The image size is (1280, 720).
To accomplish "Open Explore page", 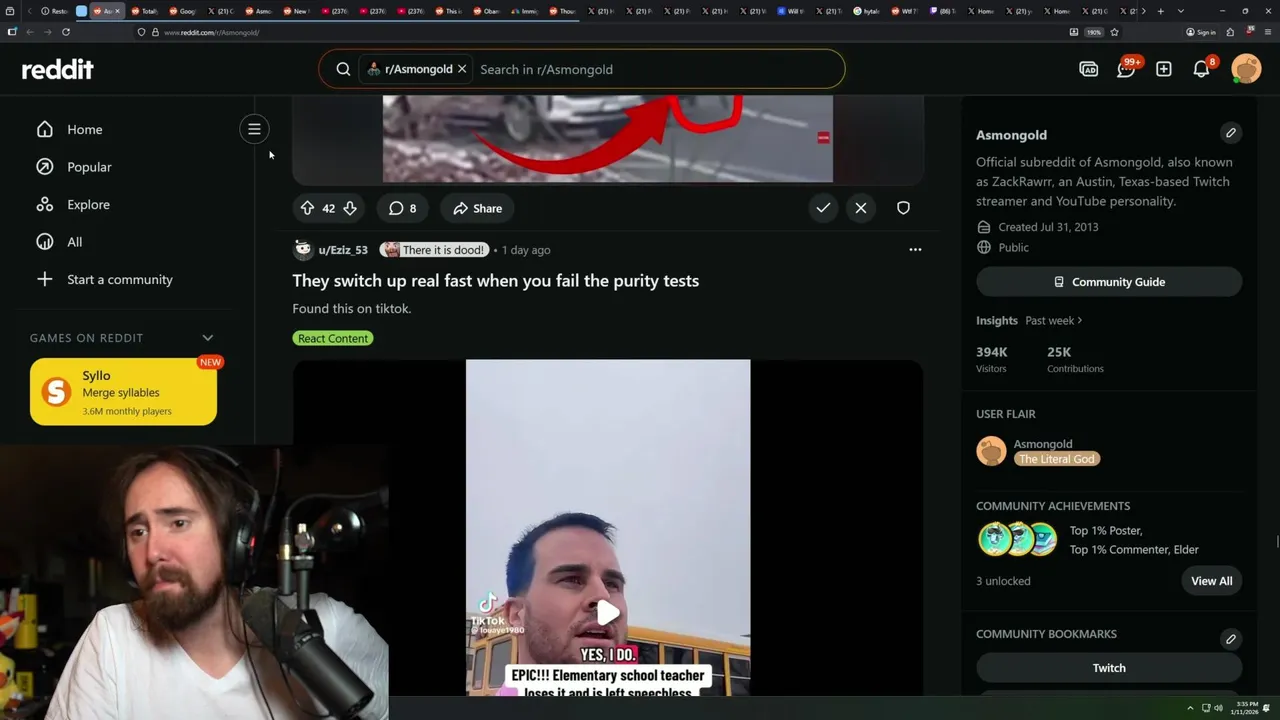I will (88, 204).
